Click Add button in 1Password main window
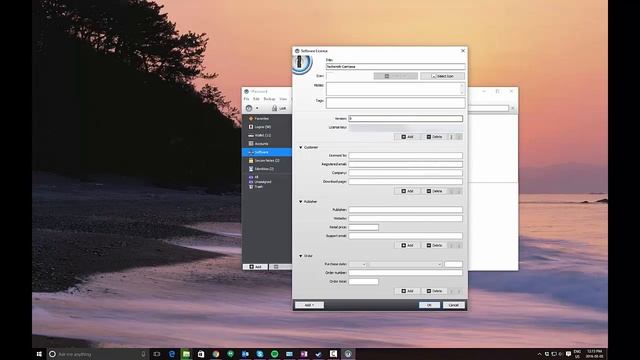 [256, 267]
